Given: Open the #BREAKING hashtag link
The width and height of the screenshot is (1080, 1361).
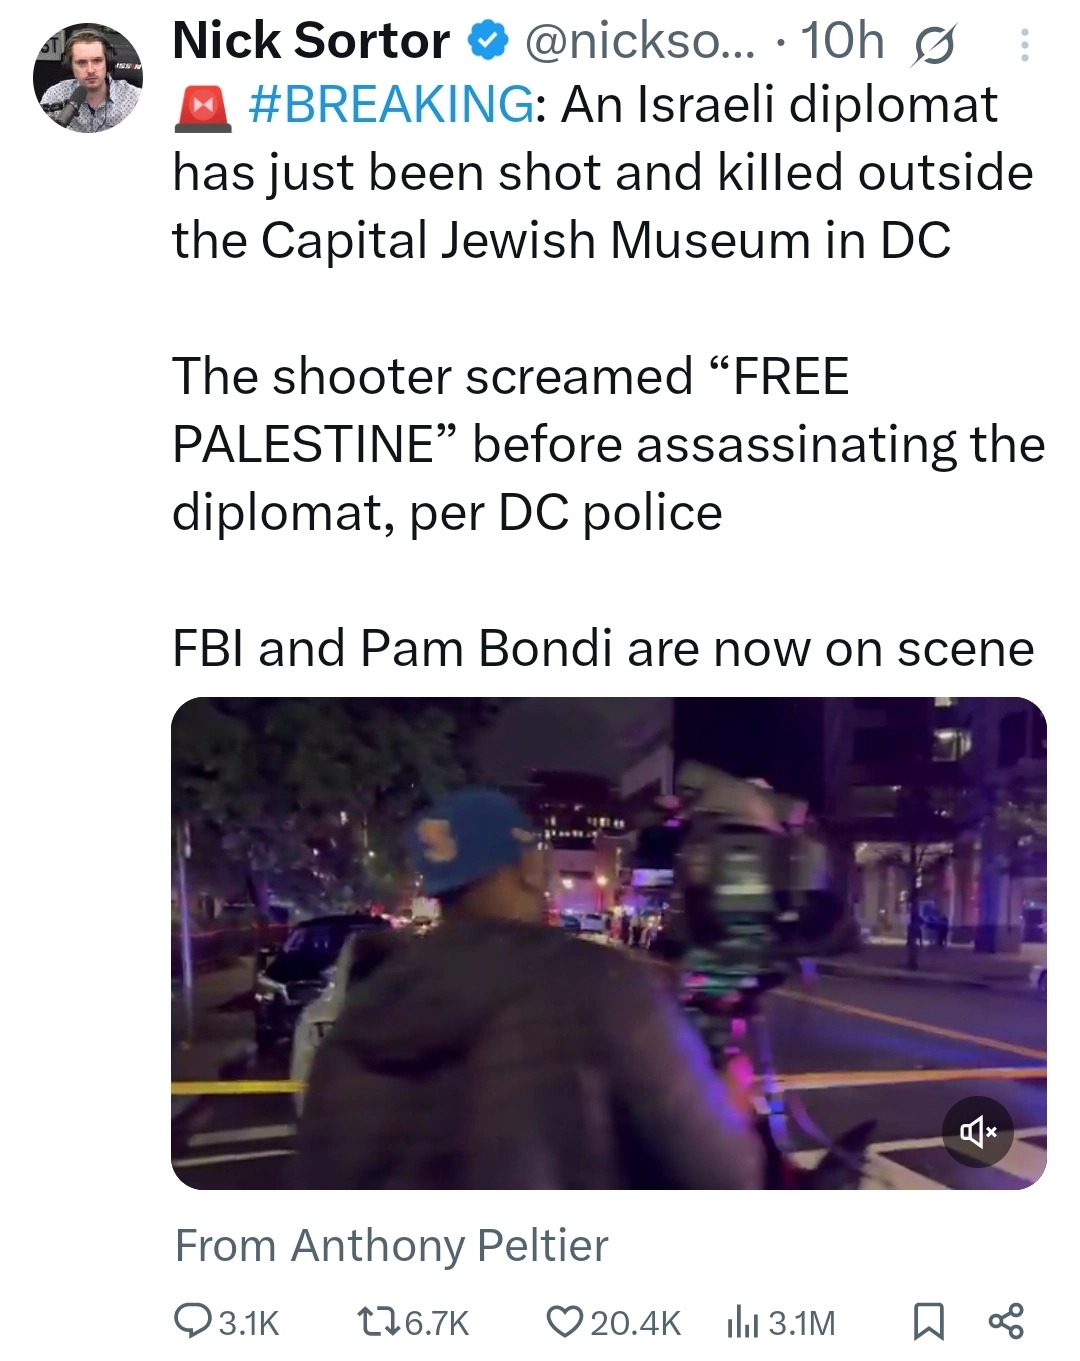Looking at the screenshot, I should [x=390, y=105].
